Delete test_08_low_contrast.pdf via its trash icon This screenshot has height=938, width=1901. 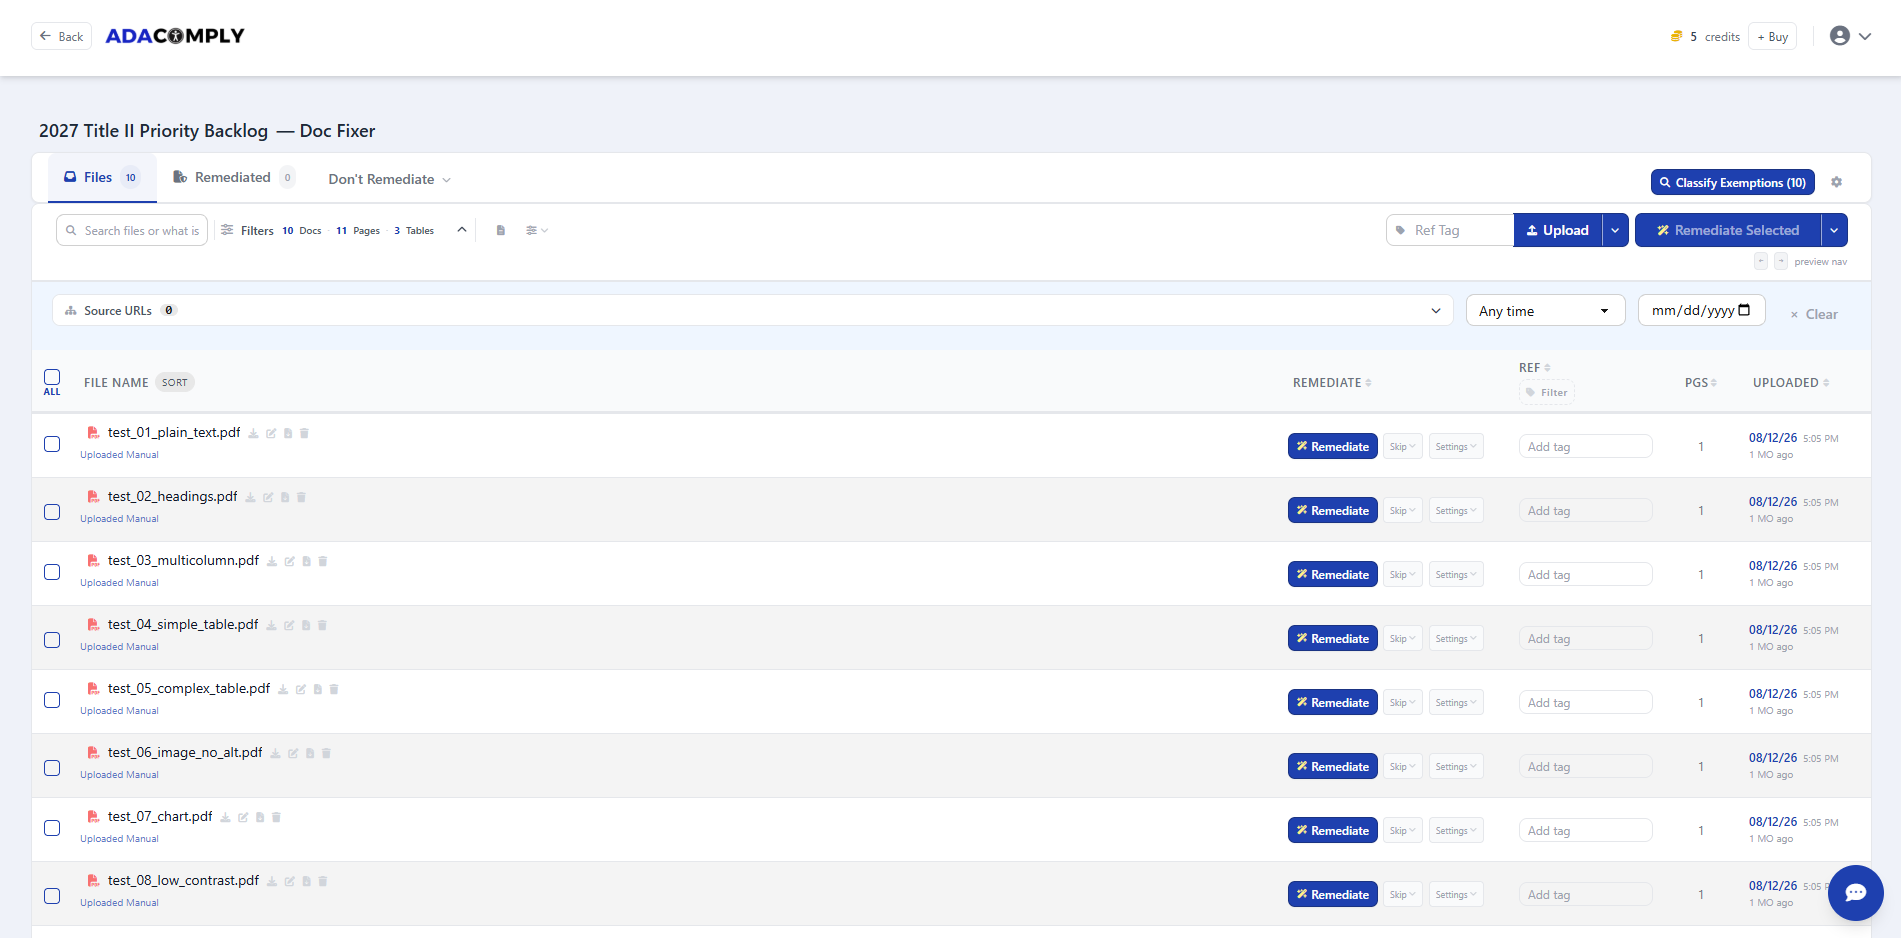(x=323, y=882)
